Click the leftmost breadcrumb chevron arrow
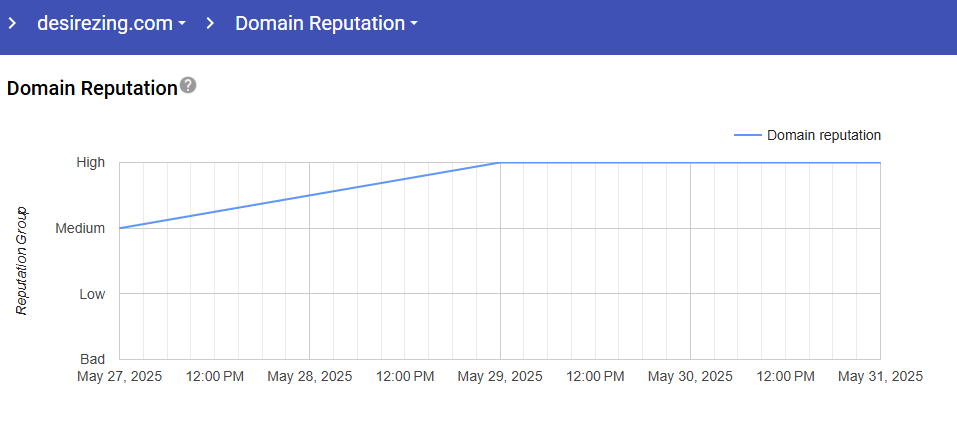Viewport: 957px width, 431px height. (12, 24)
